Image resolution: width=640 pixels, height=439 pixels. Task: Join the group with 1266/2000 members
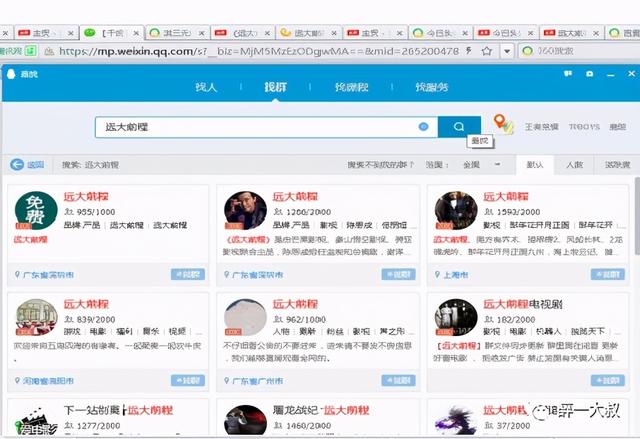click(x=398, y=275)
